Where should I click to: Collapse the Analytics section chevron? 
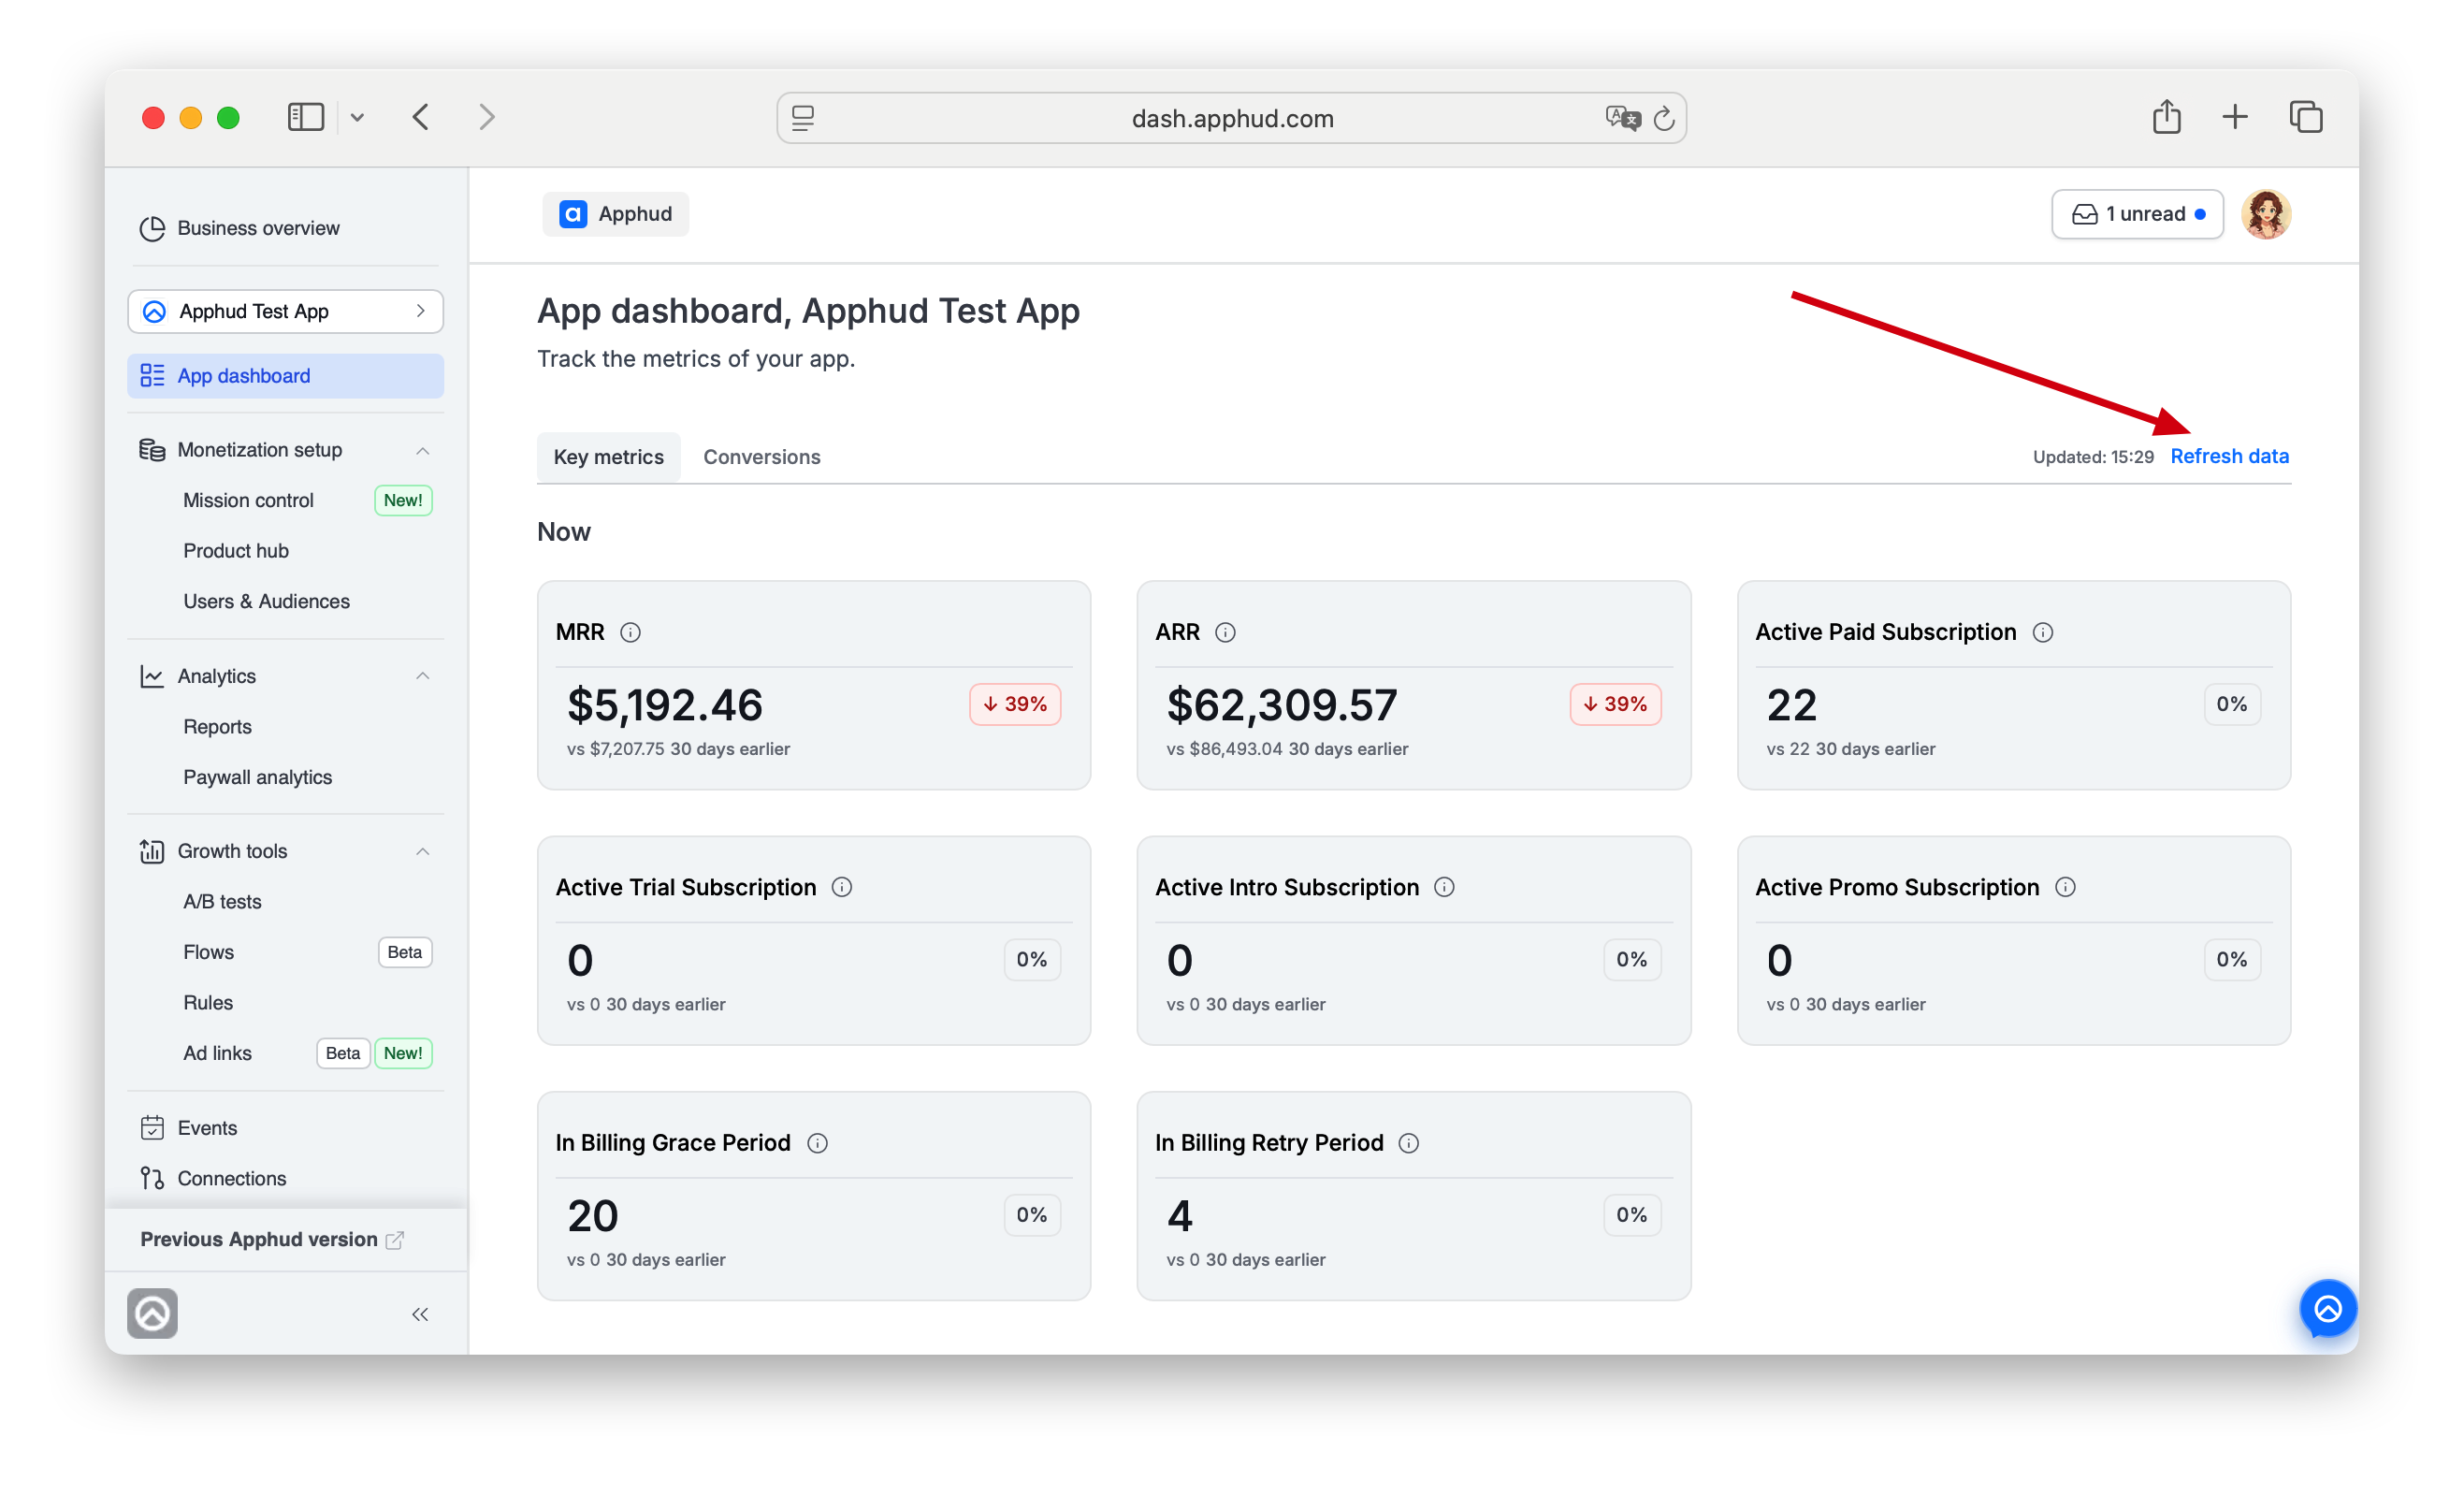coord(422,676)
